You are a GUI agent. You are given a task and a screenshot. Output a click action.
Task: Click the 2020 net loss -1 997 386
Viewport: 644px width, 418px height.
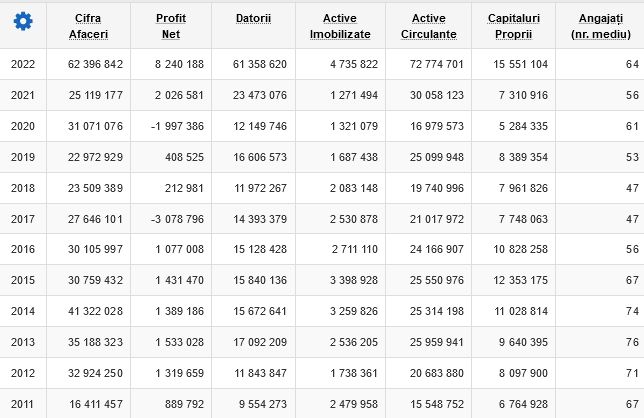(x=177, y=126)
